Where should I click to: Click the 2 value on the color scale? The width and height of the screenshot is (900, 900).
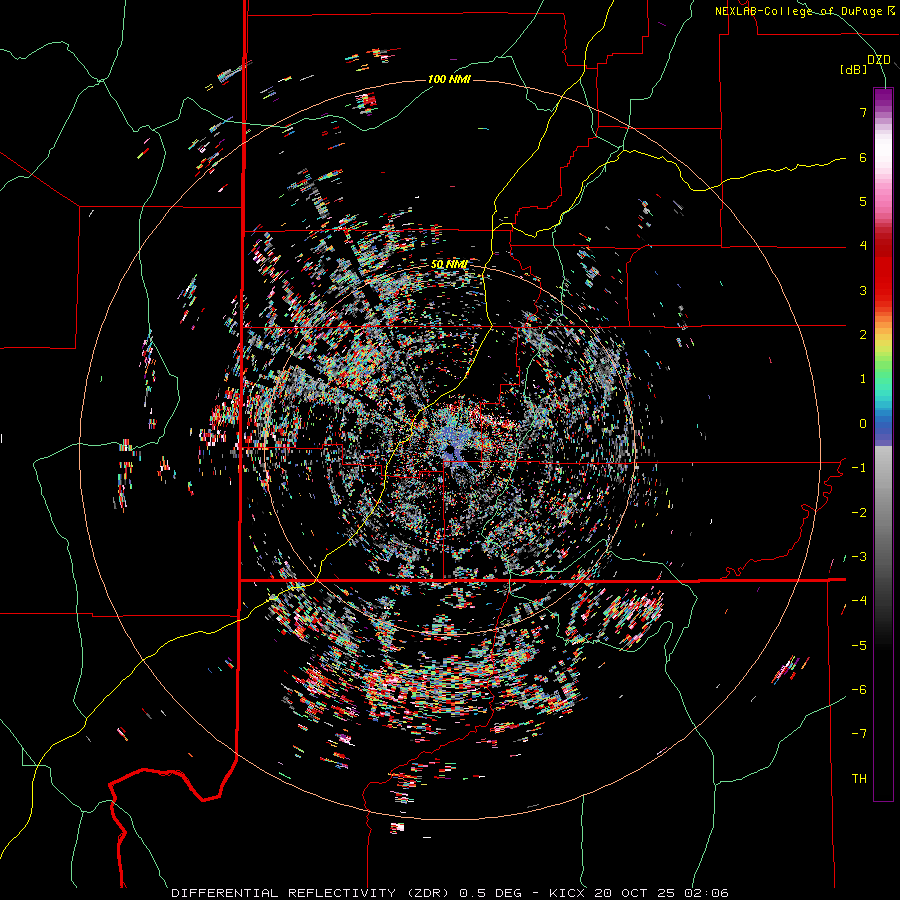tap(863, 335)
